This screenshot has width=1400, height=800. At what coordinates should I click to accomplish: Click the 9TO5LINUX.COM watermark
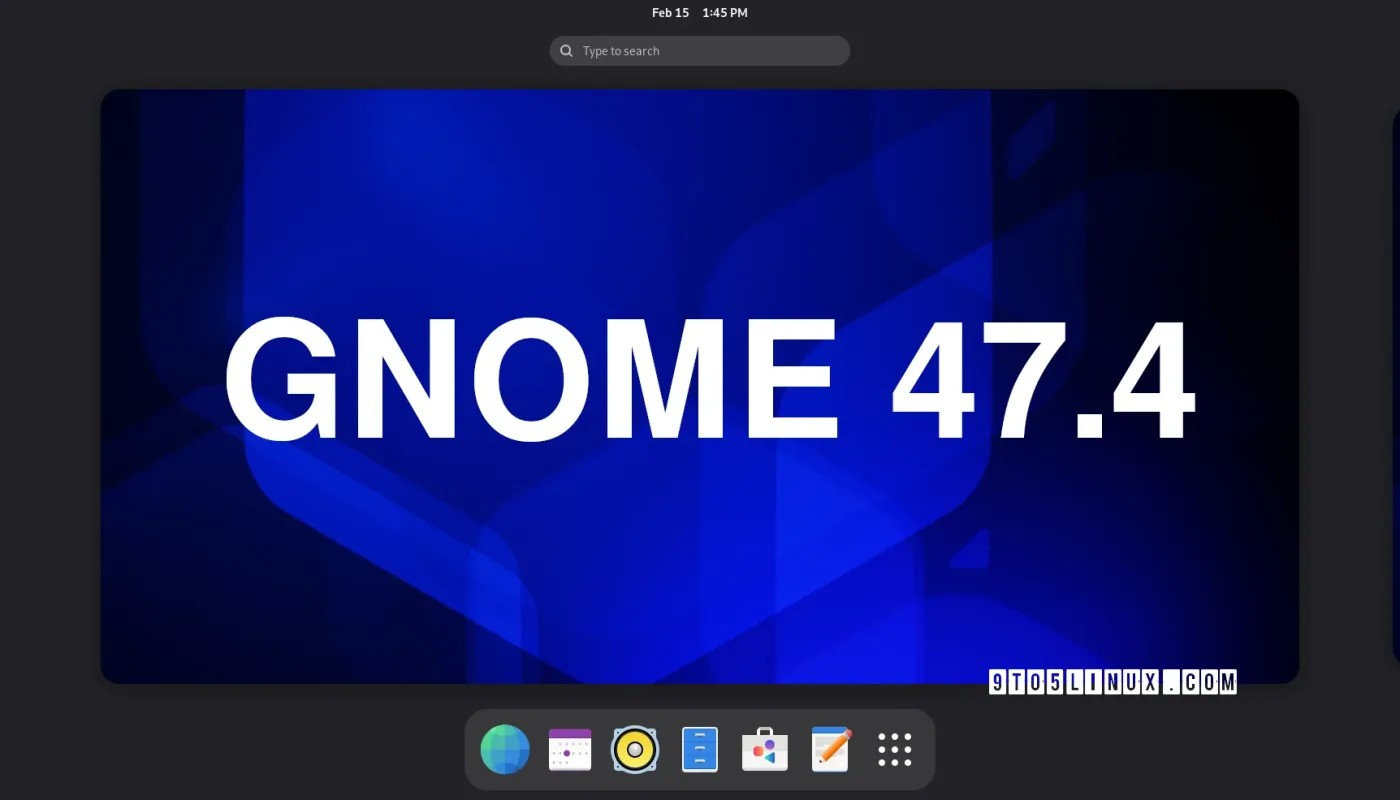click(x=1112, y=682)
